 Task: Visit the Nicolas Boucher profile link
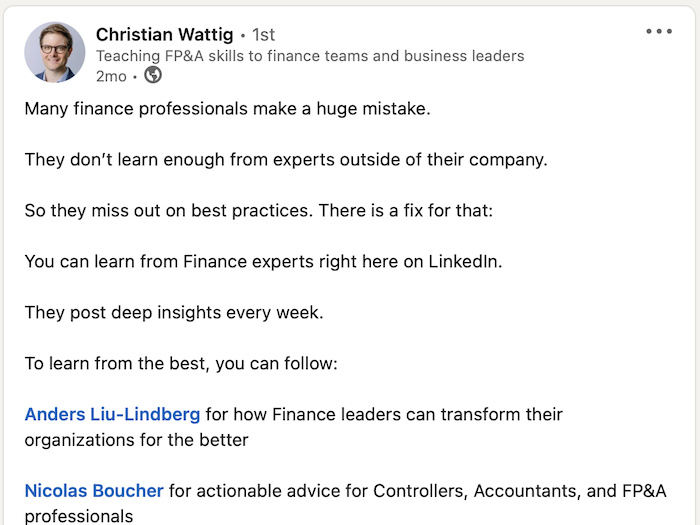click(x=94, y=491)
